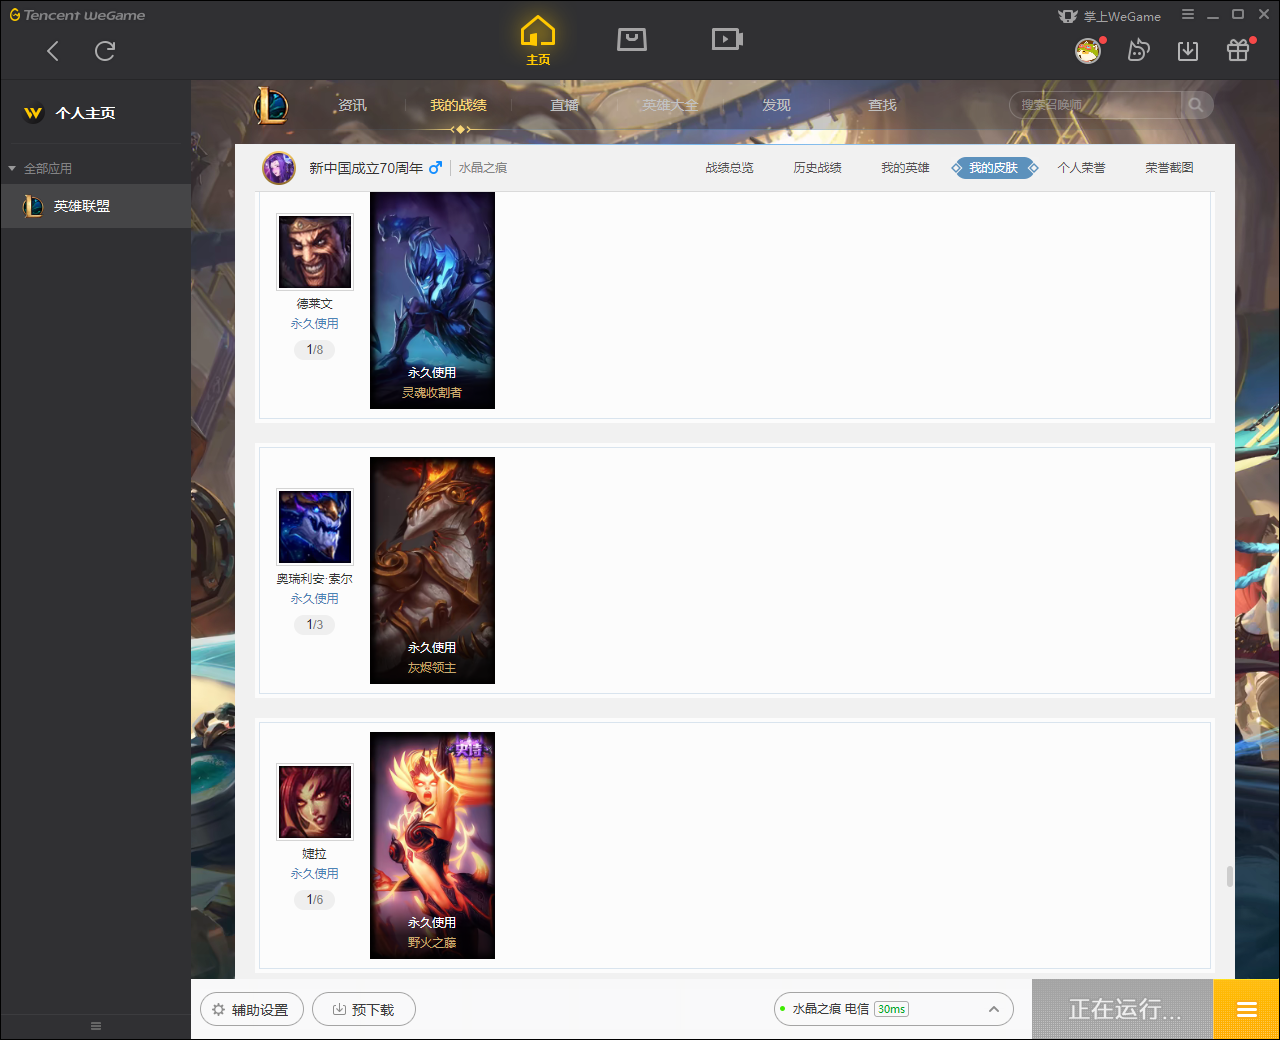Screen dimensions: 1280x1040
Task: Click the vertical scrollbar thumb
Action: tap(1229, 876)
